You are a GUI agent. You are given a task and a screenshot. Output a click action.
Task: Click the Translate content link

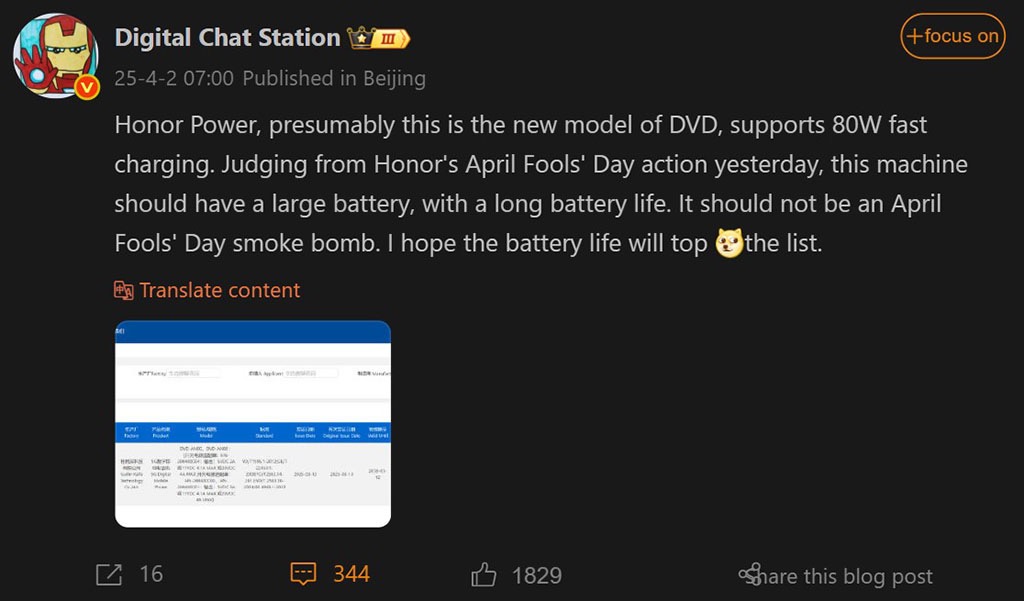coord(219,290)
